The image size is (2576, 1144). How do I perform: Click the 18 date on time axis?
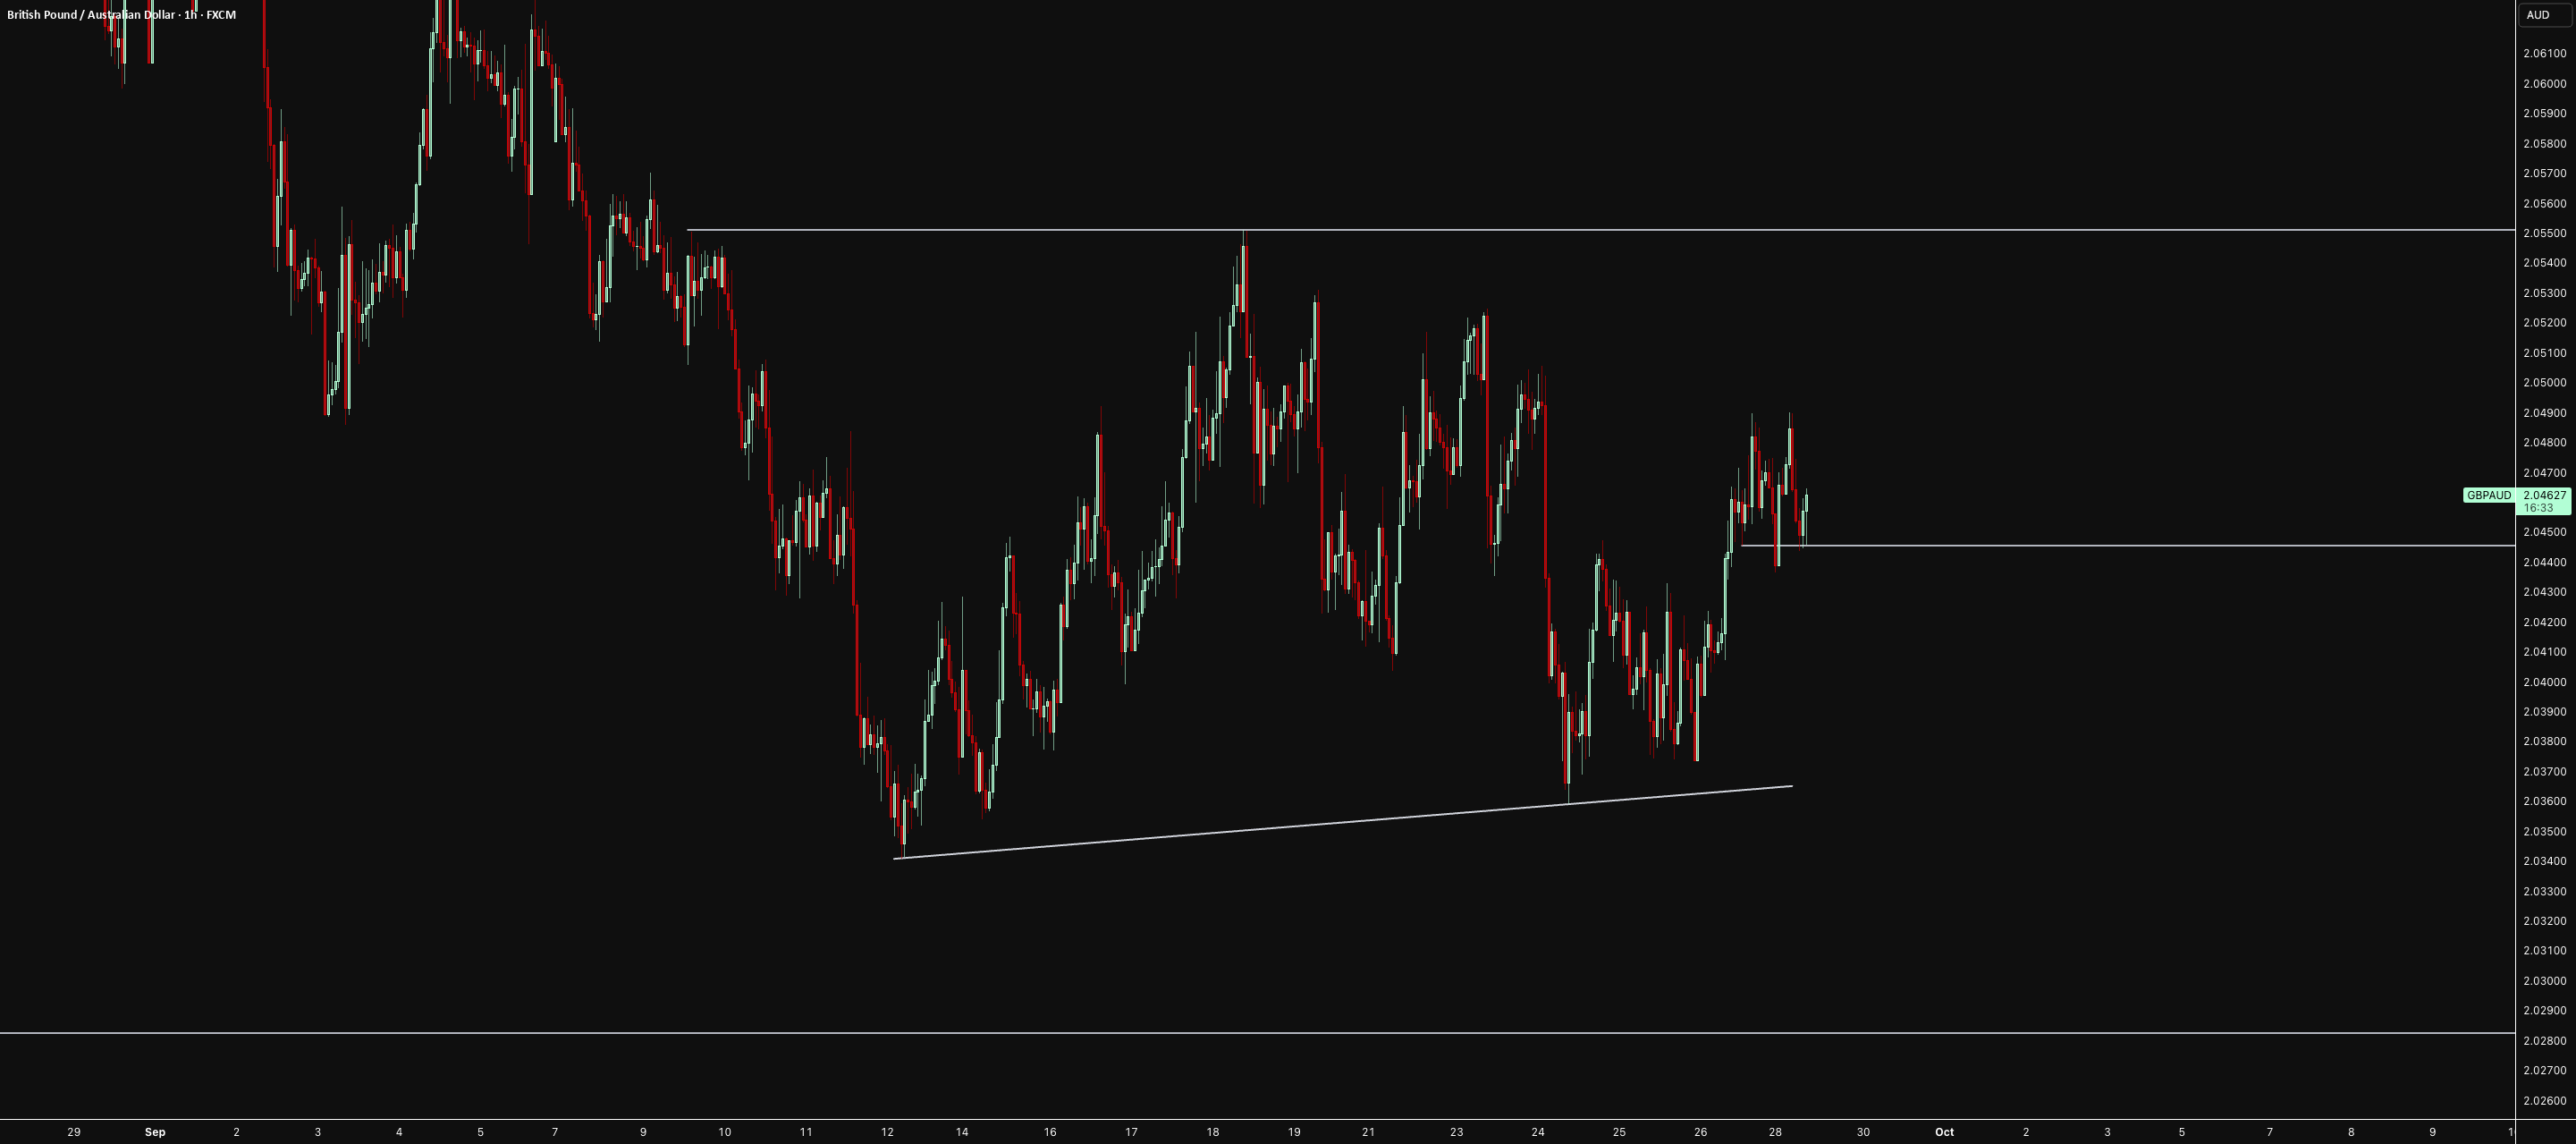(x=1212, y=1132)
